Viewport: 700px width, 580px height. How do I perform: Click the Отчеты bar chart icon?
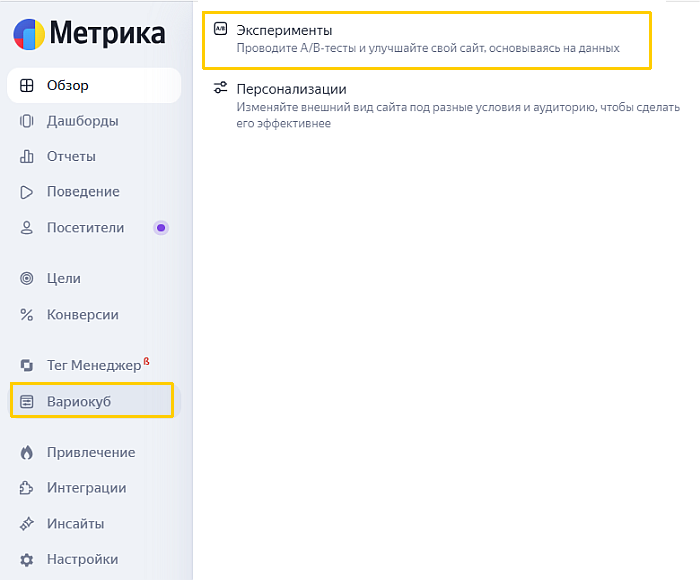coord(27,156)
